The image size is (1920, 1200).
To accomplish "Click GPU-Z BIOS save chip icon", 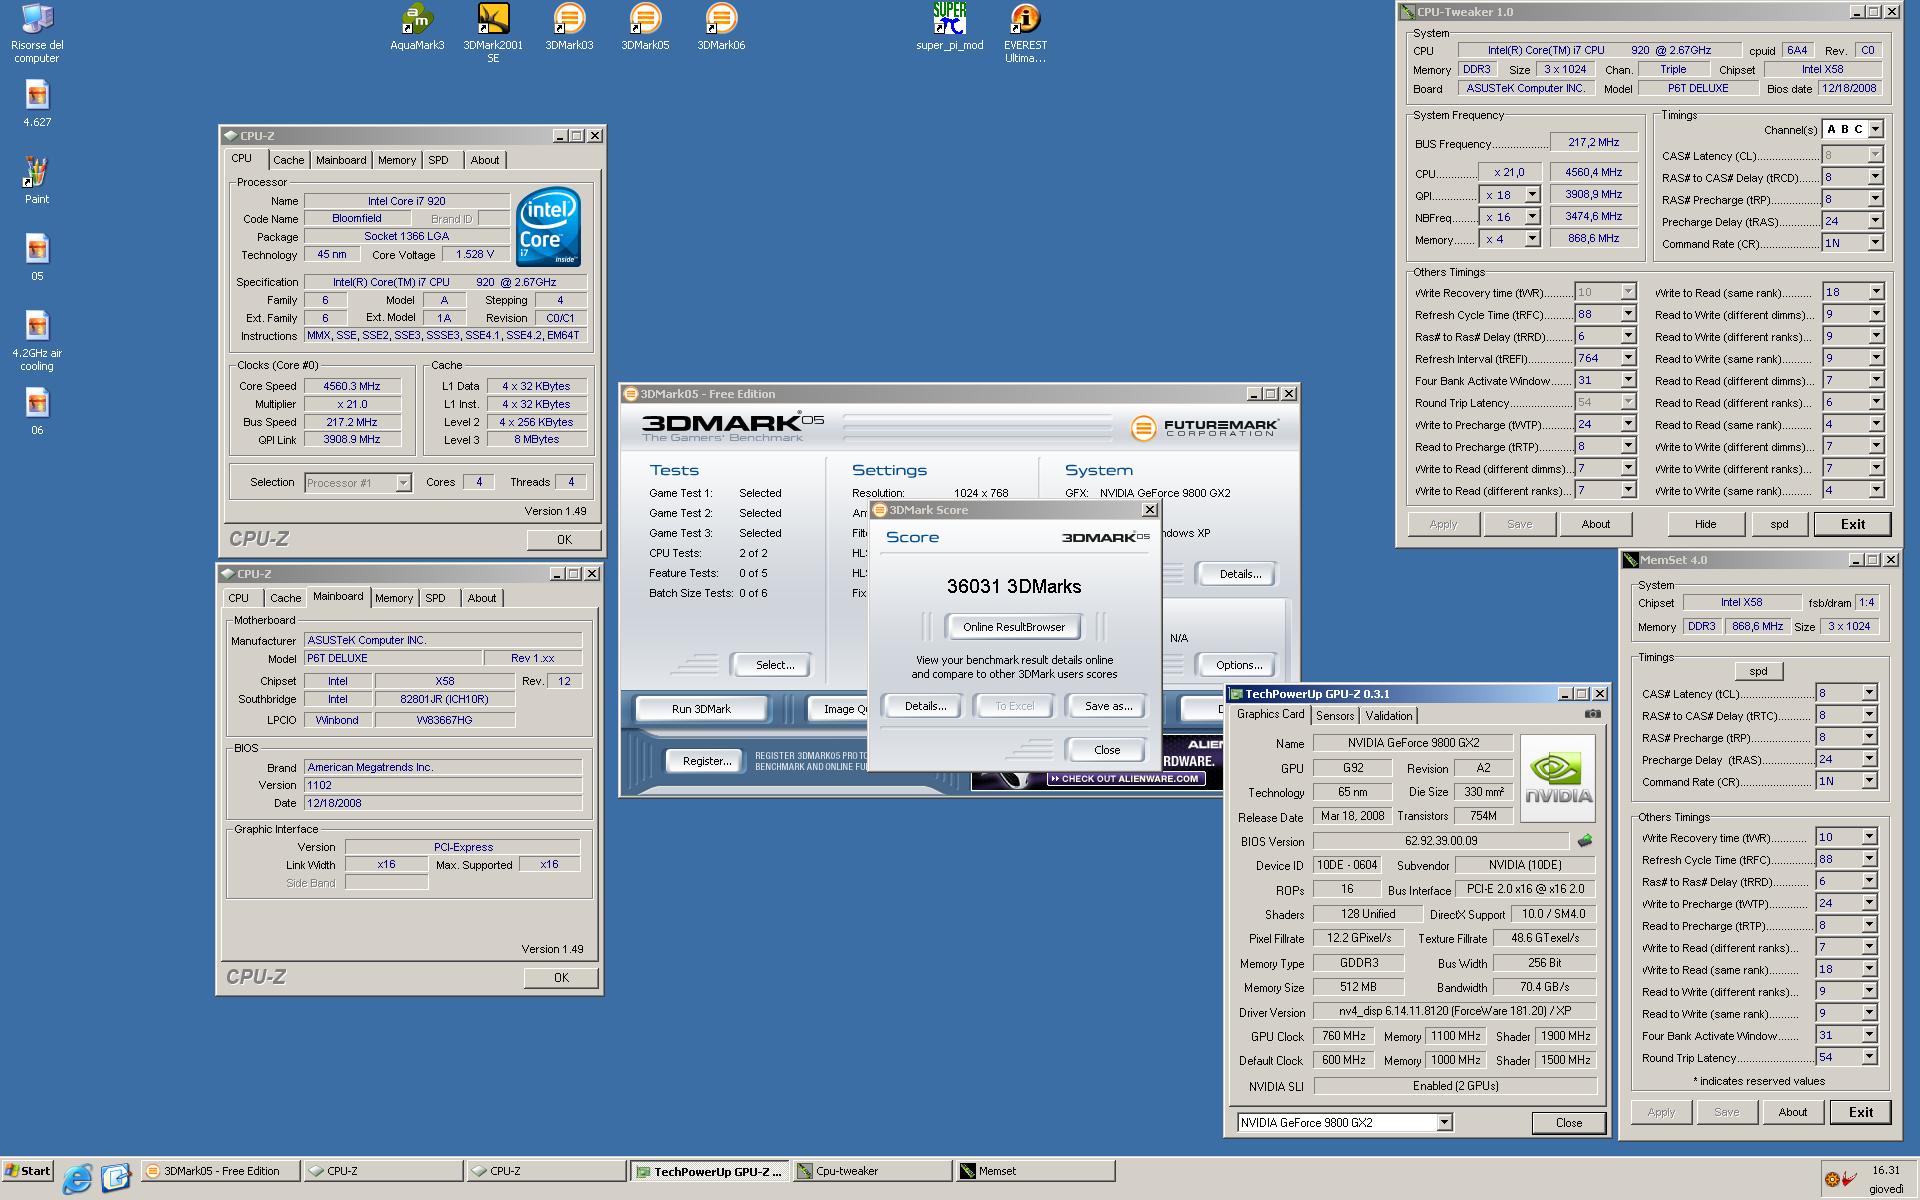I will tap(1585, 841).
